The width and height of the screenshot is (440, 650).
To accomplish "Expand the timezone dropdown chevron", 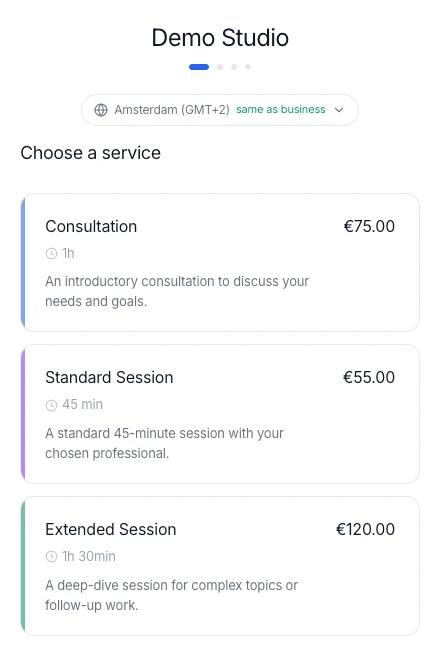I will (x=339, y=110).
